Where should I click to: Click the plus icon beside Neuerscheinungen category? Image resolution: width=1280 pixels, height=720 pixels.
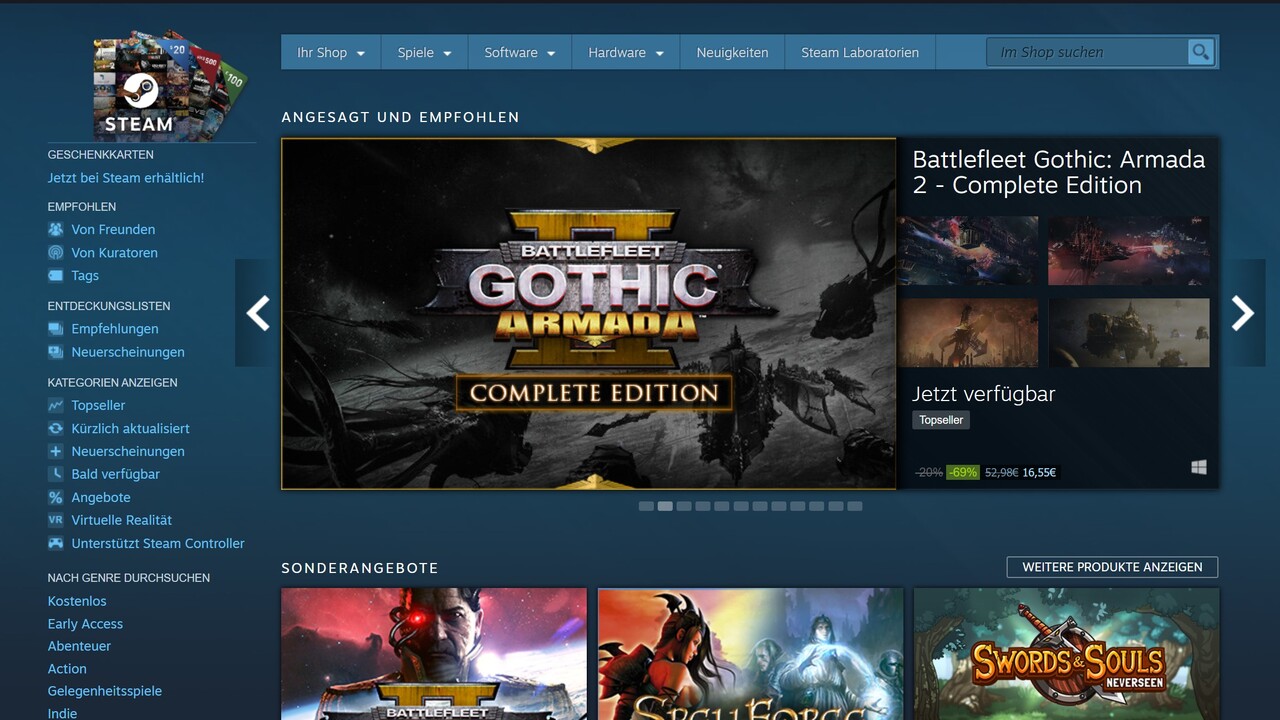[56, 451]
